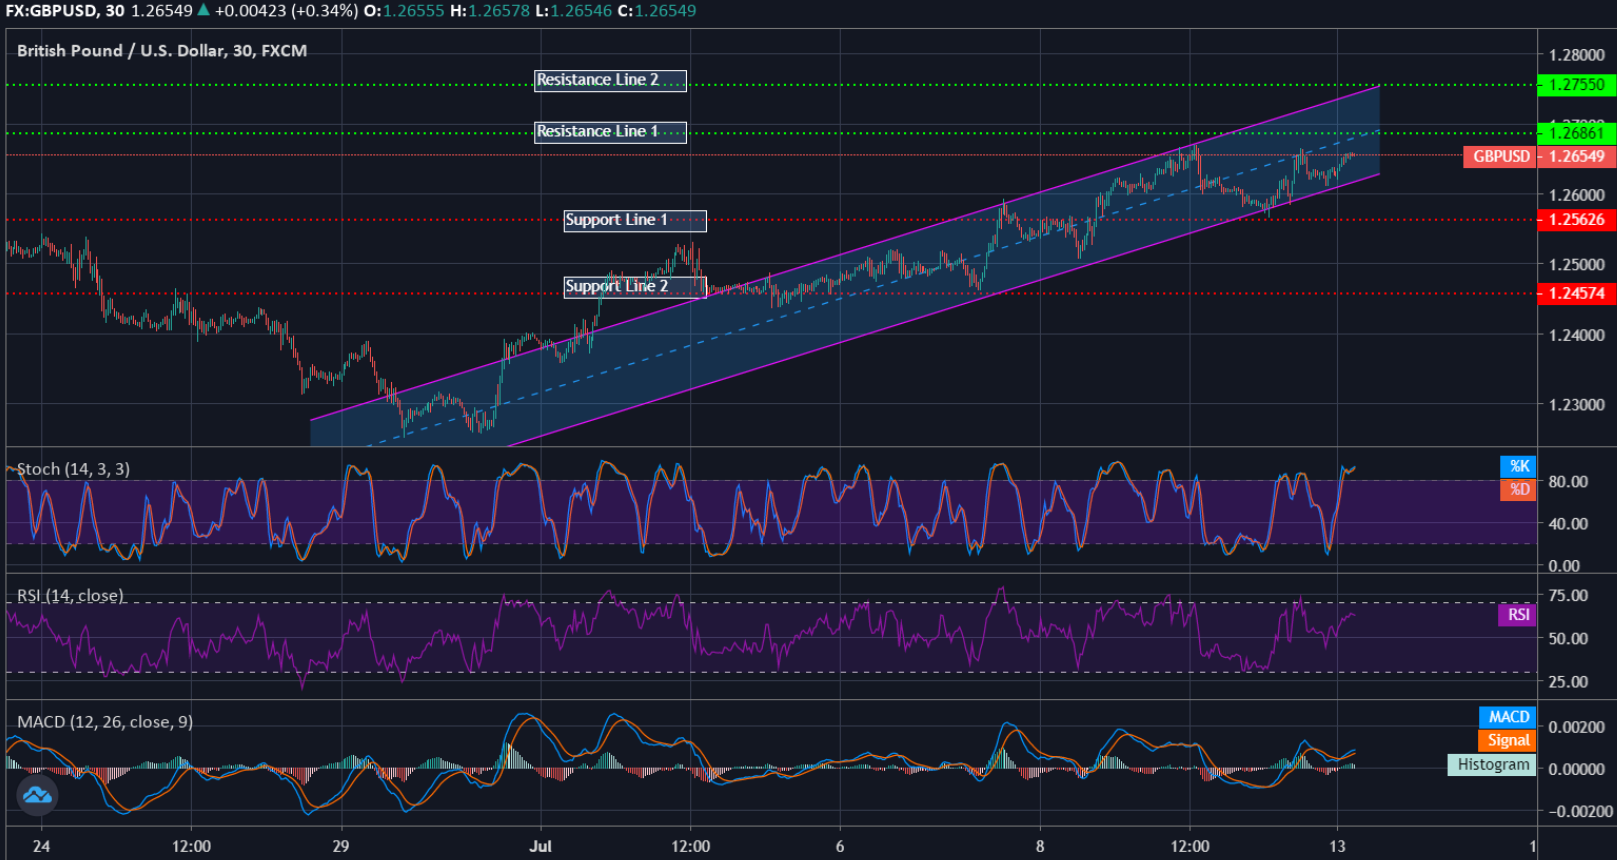
Task: Click the 1.24574 red price tag
Action: [x=1576, y=293]
